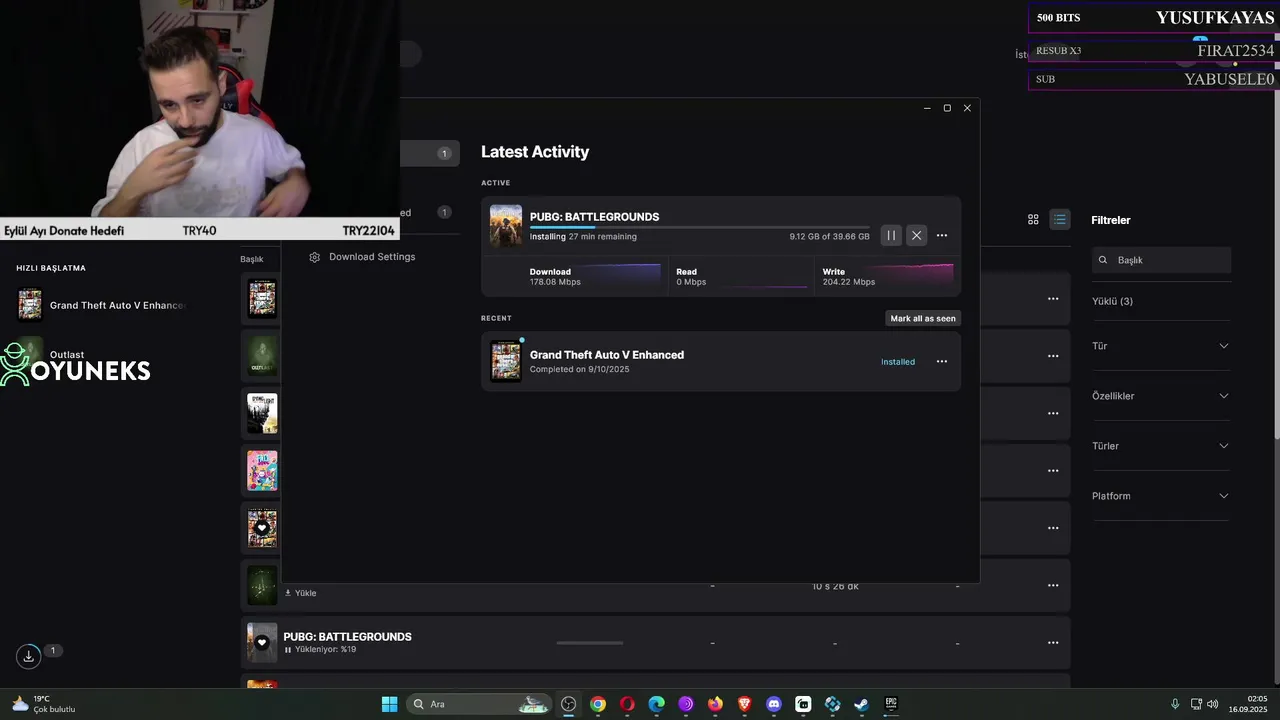The width and height of the screenshot is (1280, 720).
Task: Click the Installed status link for GTA V
Action: click(x=898, y=362)
